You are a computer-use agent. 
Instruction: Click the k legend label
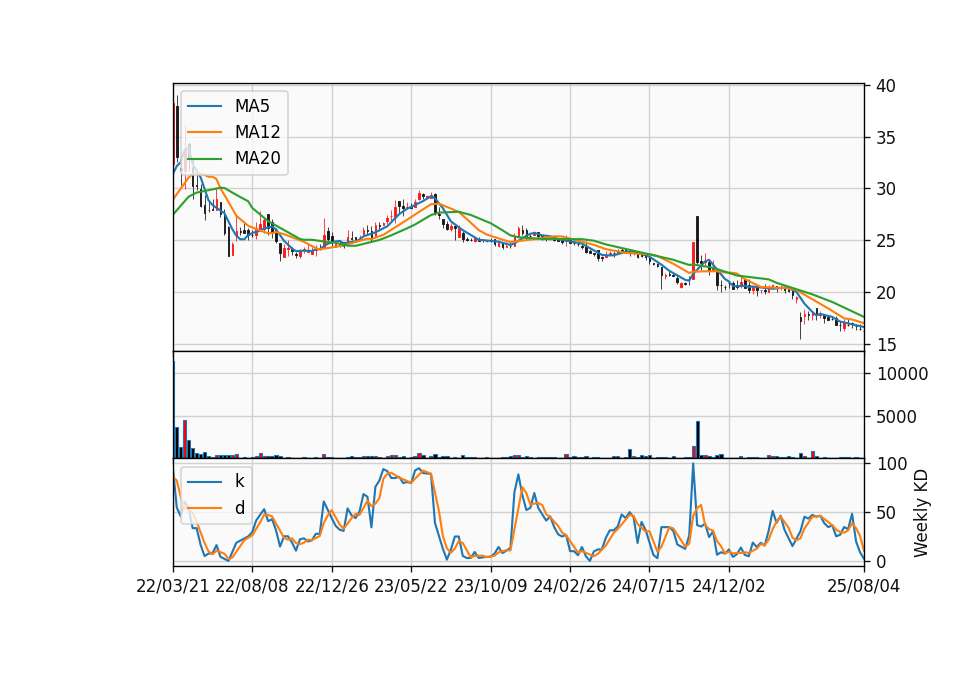coord(239,481)
